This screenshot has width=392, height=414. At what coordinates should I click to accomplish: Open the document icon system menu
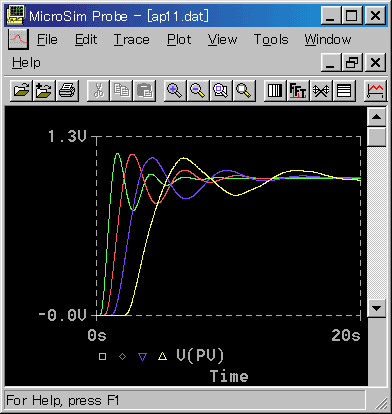(18, 39)
